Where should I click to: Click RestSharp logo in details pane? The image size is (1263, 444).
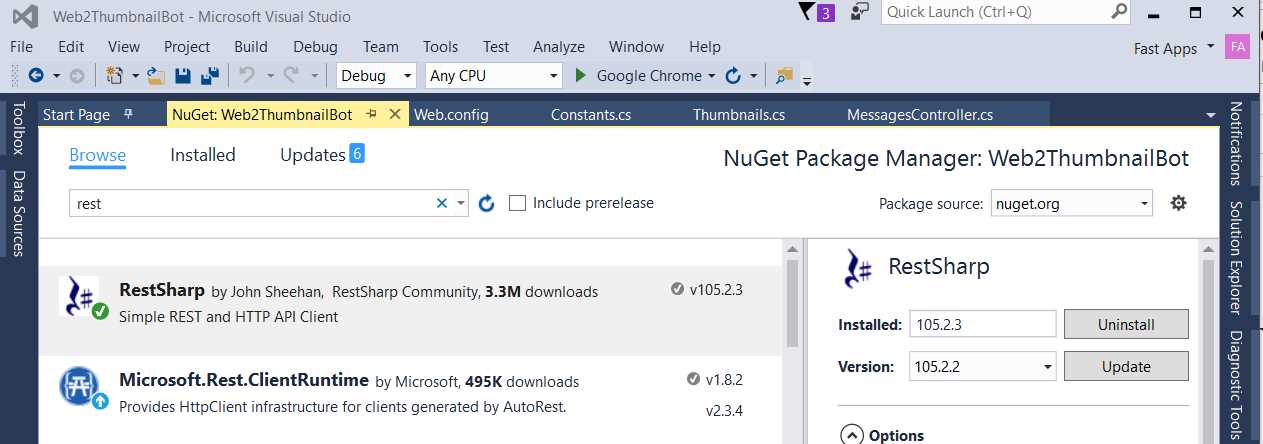859,268
